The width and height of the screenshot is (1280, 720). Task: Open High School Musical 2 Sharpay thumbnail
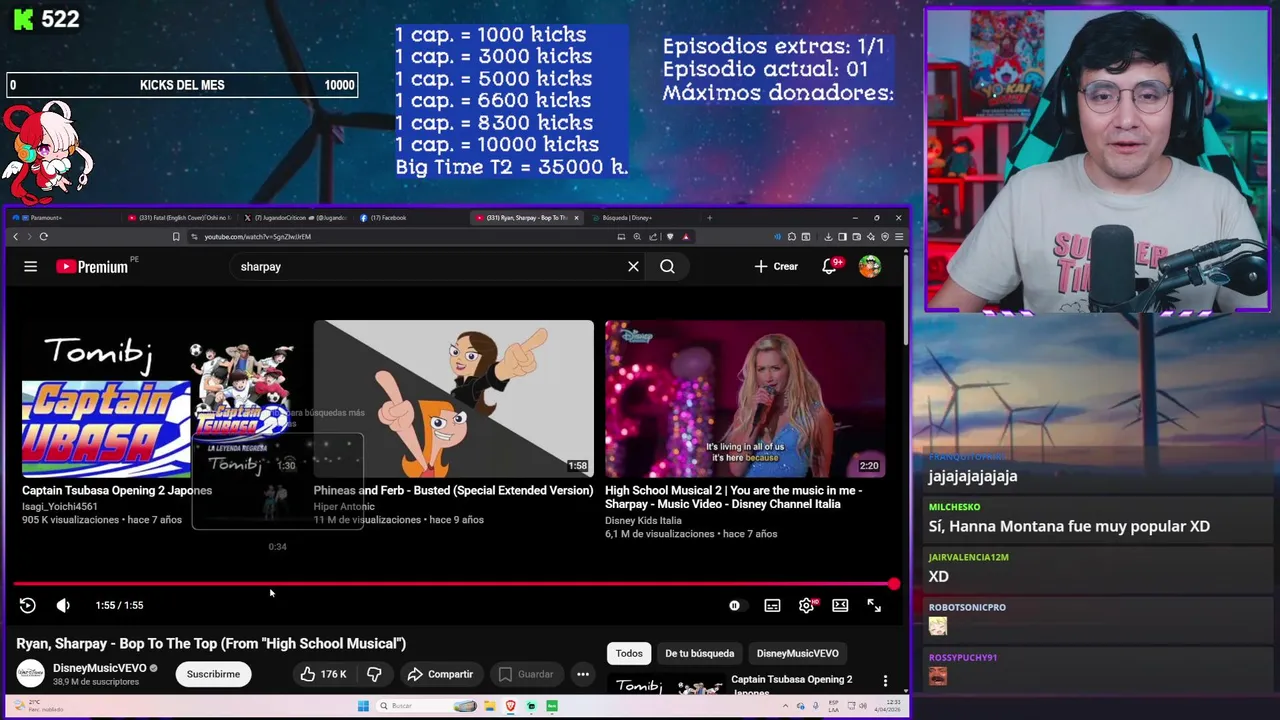pos(745,400)
